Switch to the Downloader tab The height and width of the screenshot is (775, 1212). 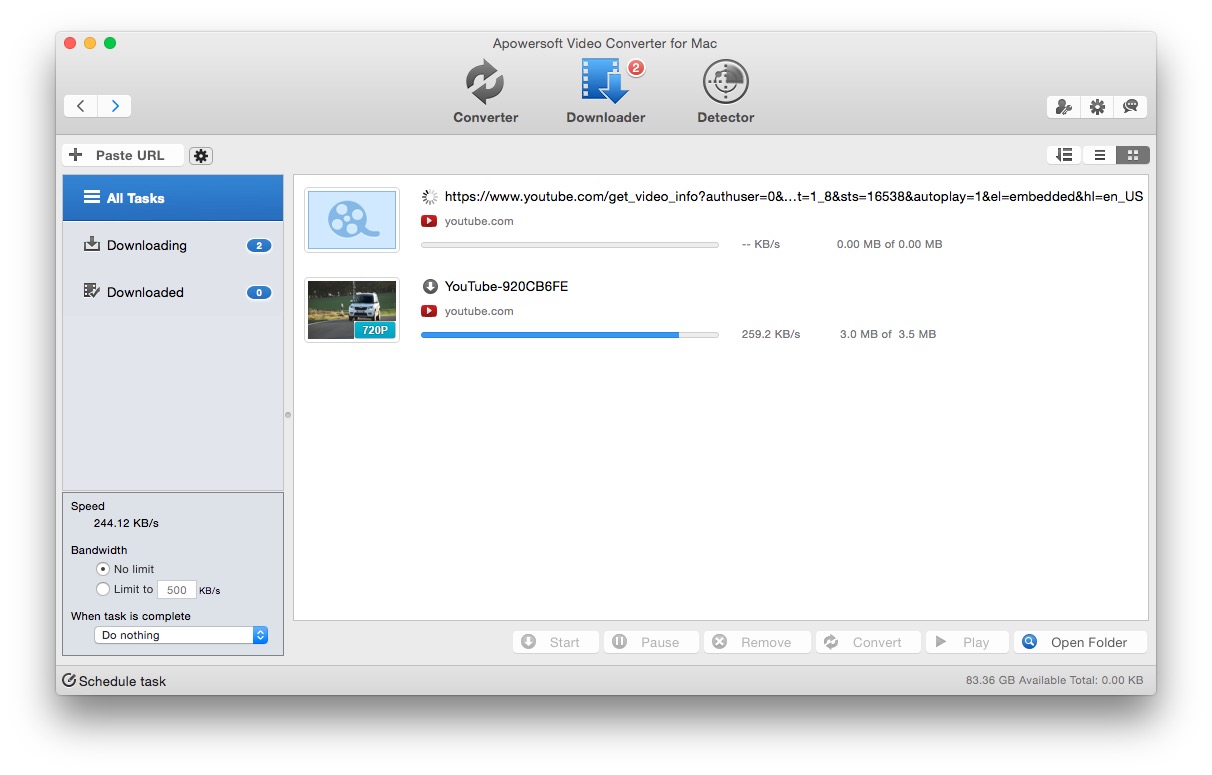point(606,92)
